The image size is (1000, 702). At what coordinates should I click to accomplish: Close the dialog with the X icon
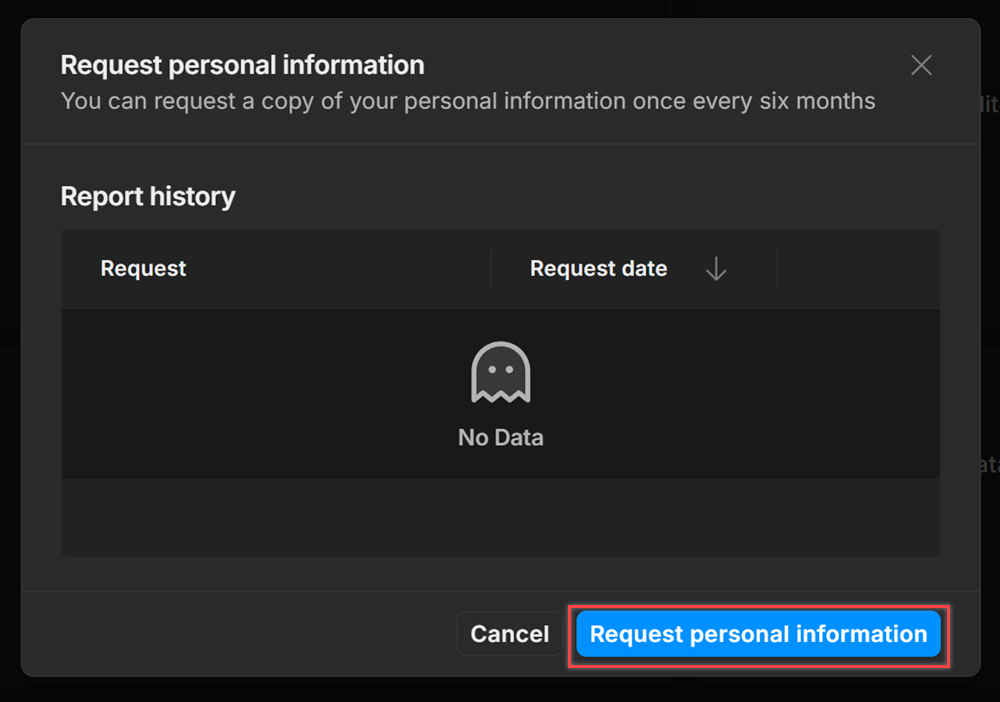(x=921, y=65)
